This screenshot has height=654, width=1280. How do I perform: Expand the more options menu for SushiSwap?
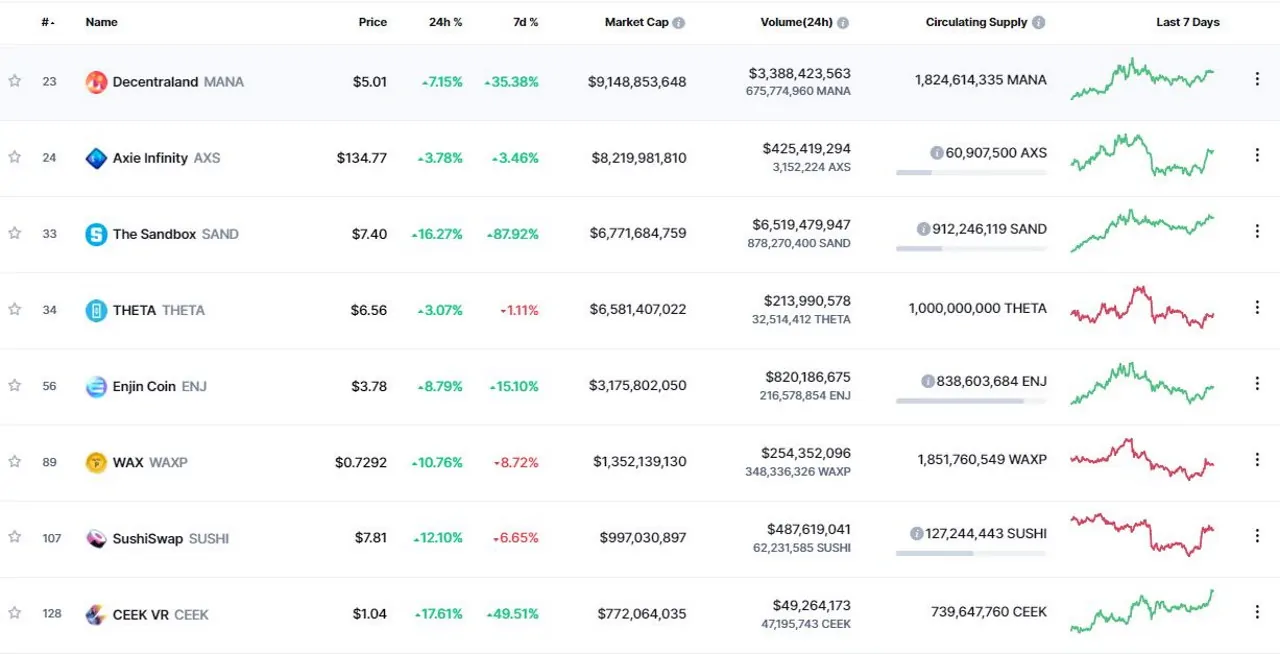[x=1257, y=535]
